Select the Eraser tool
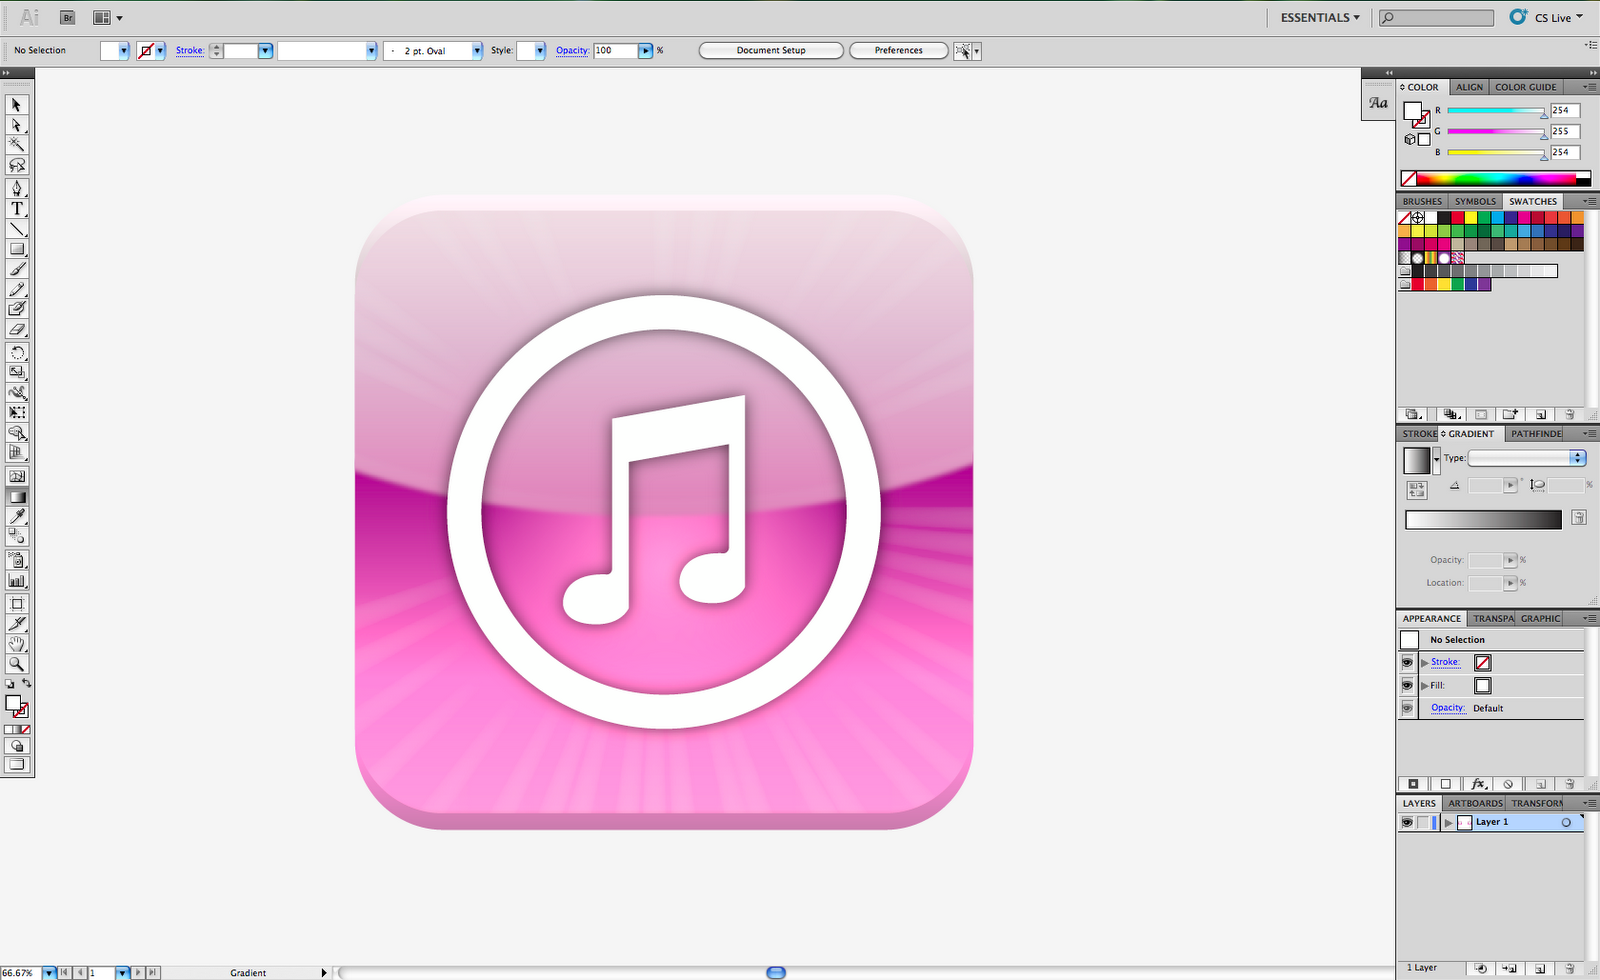This screenshot has width=1600, height=980. 17,329
